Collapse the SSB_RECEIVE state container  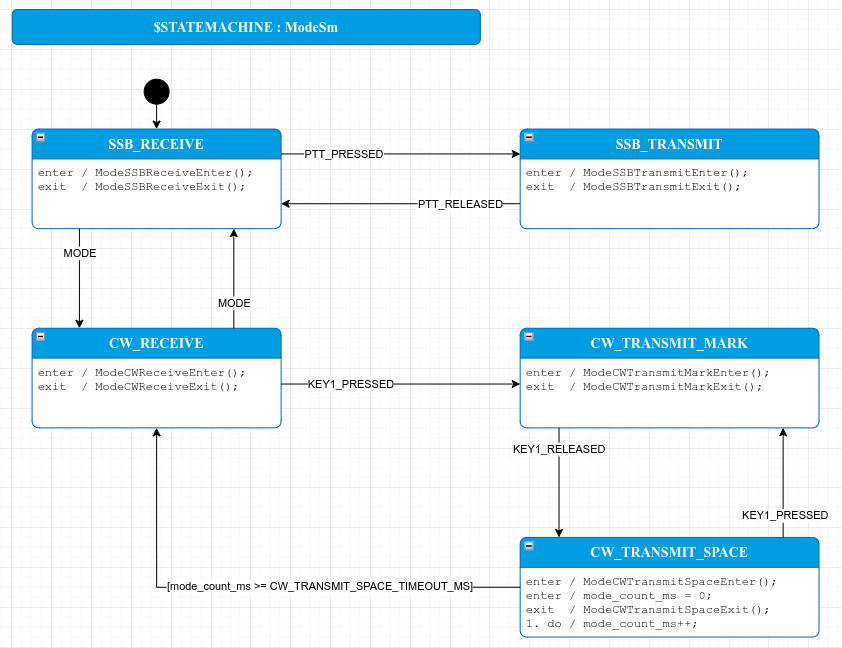tap(41, 137)
